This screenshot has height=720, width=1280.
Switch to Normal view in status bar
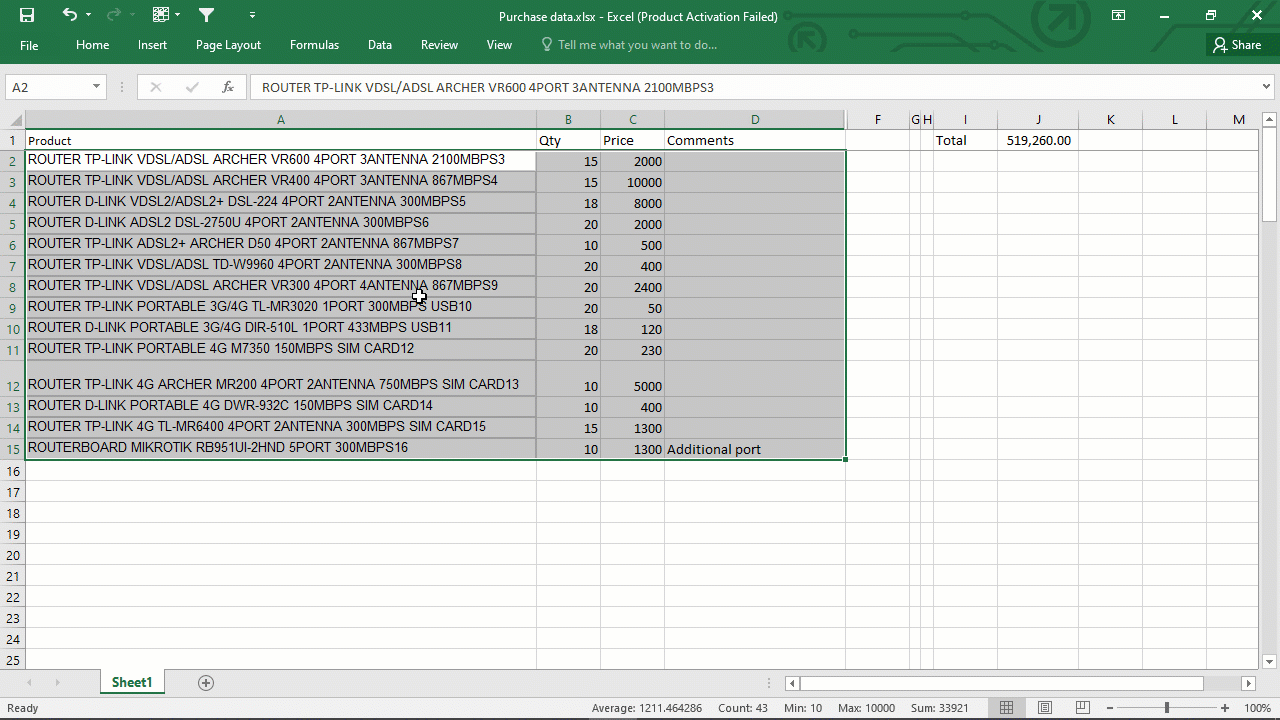(1007, 708)
